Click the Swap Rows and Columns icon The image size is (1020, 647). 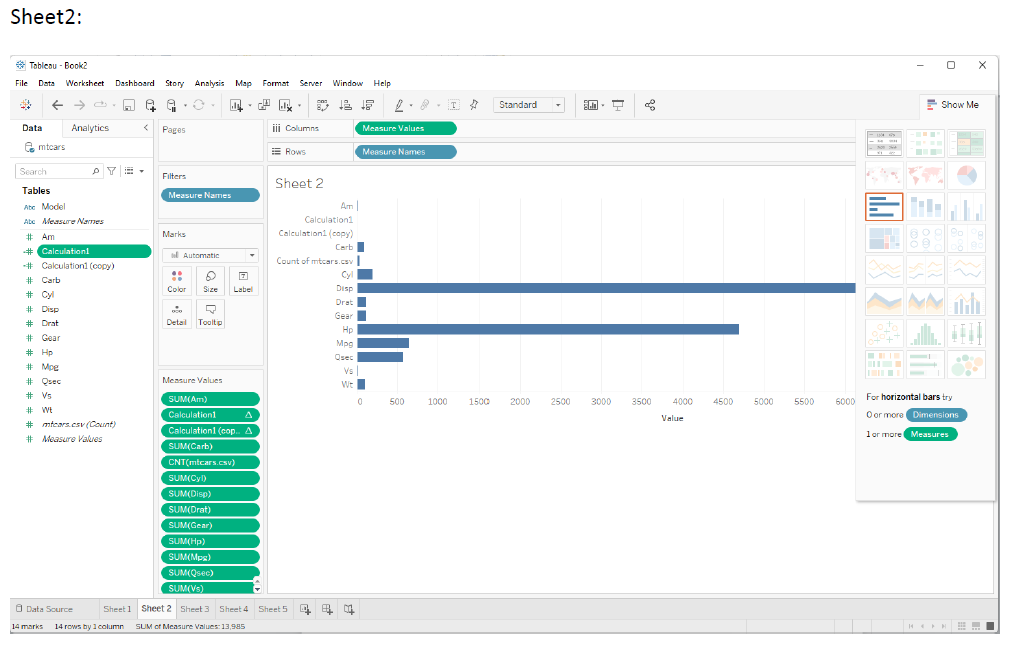[x=323, y=105]
